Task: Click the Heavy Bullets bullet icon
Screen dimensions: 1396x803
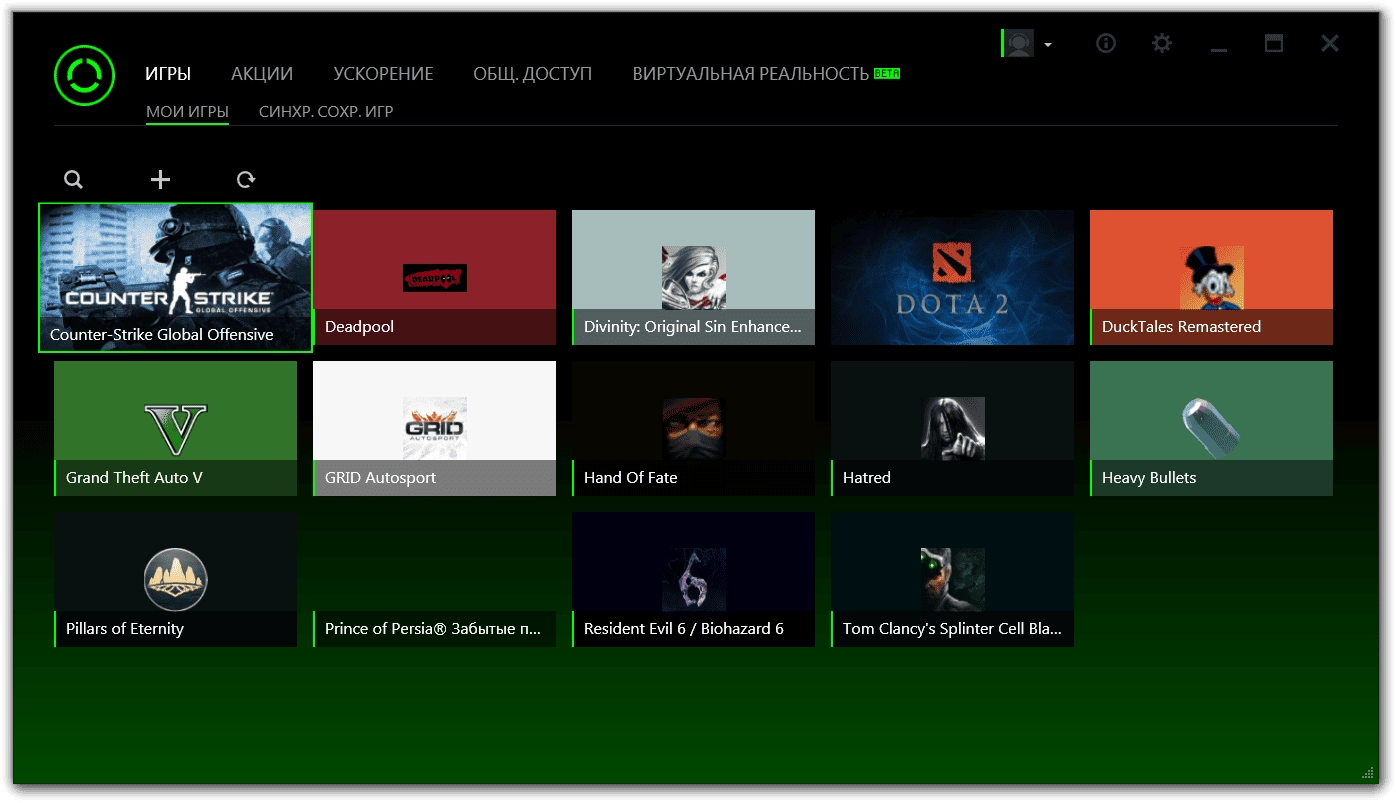Action: tap(1211, 429)
